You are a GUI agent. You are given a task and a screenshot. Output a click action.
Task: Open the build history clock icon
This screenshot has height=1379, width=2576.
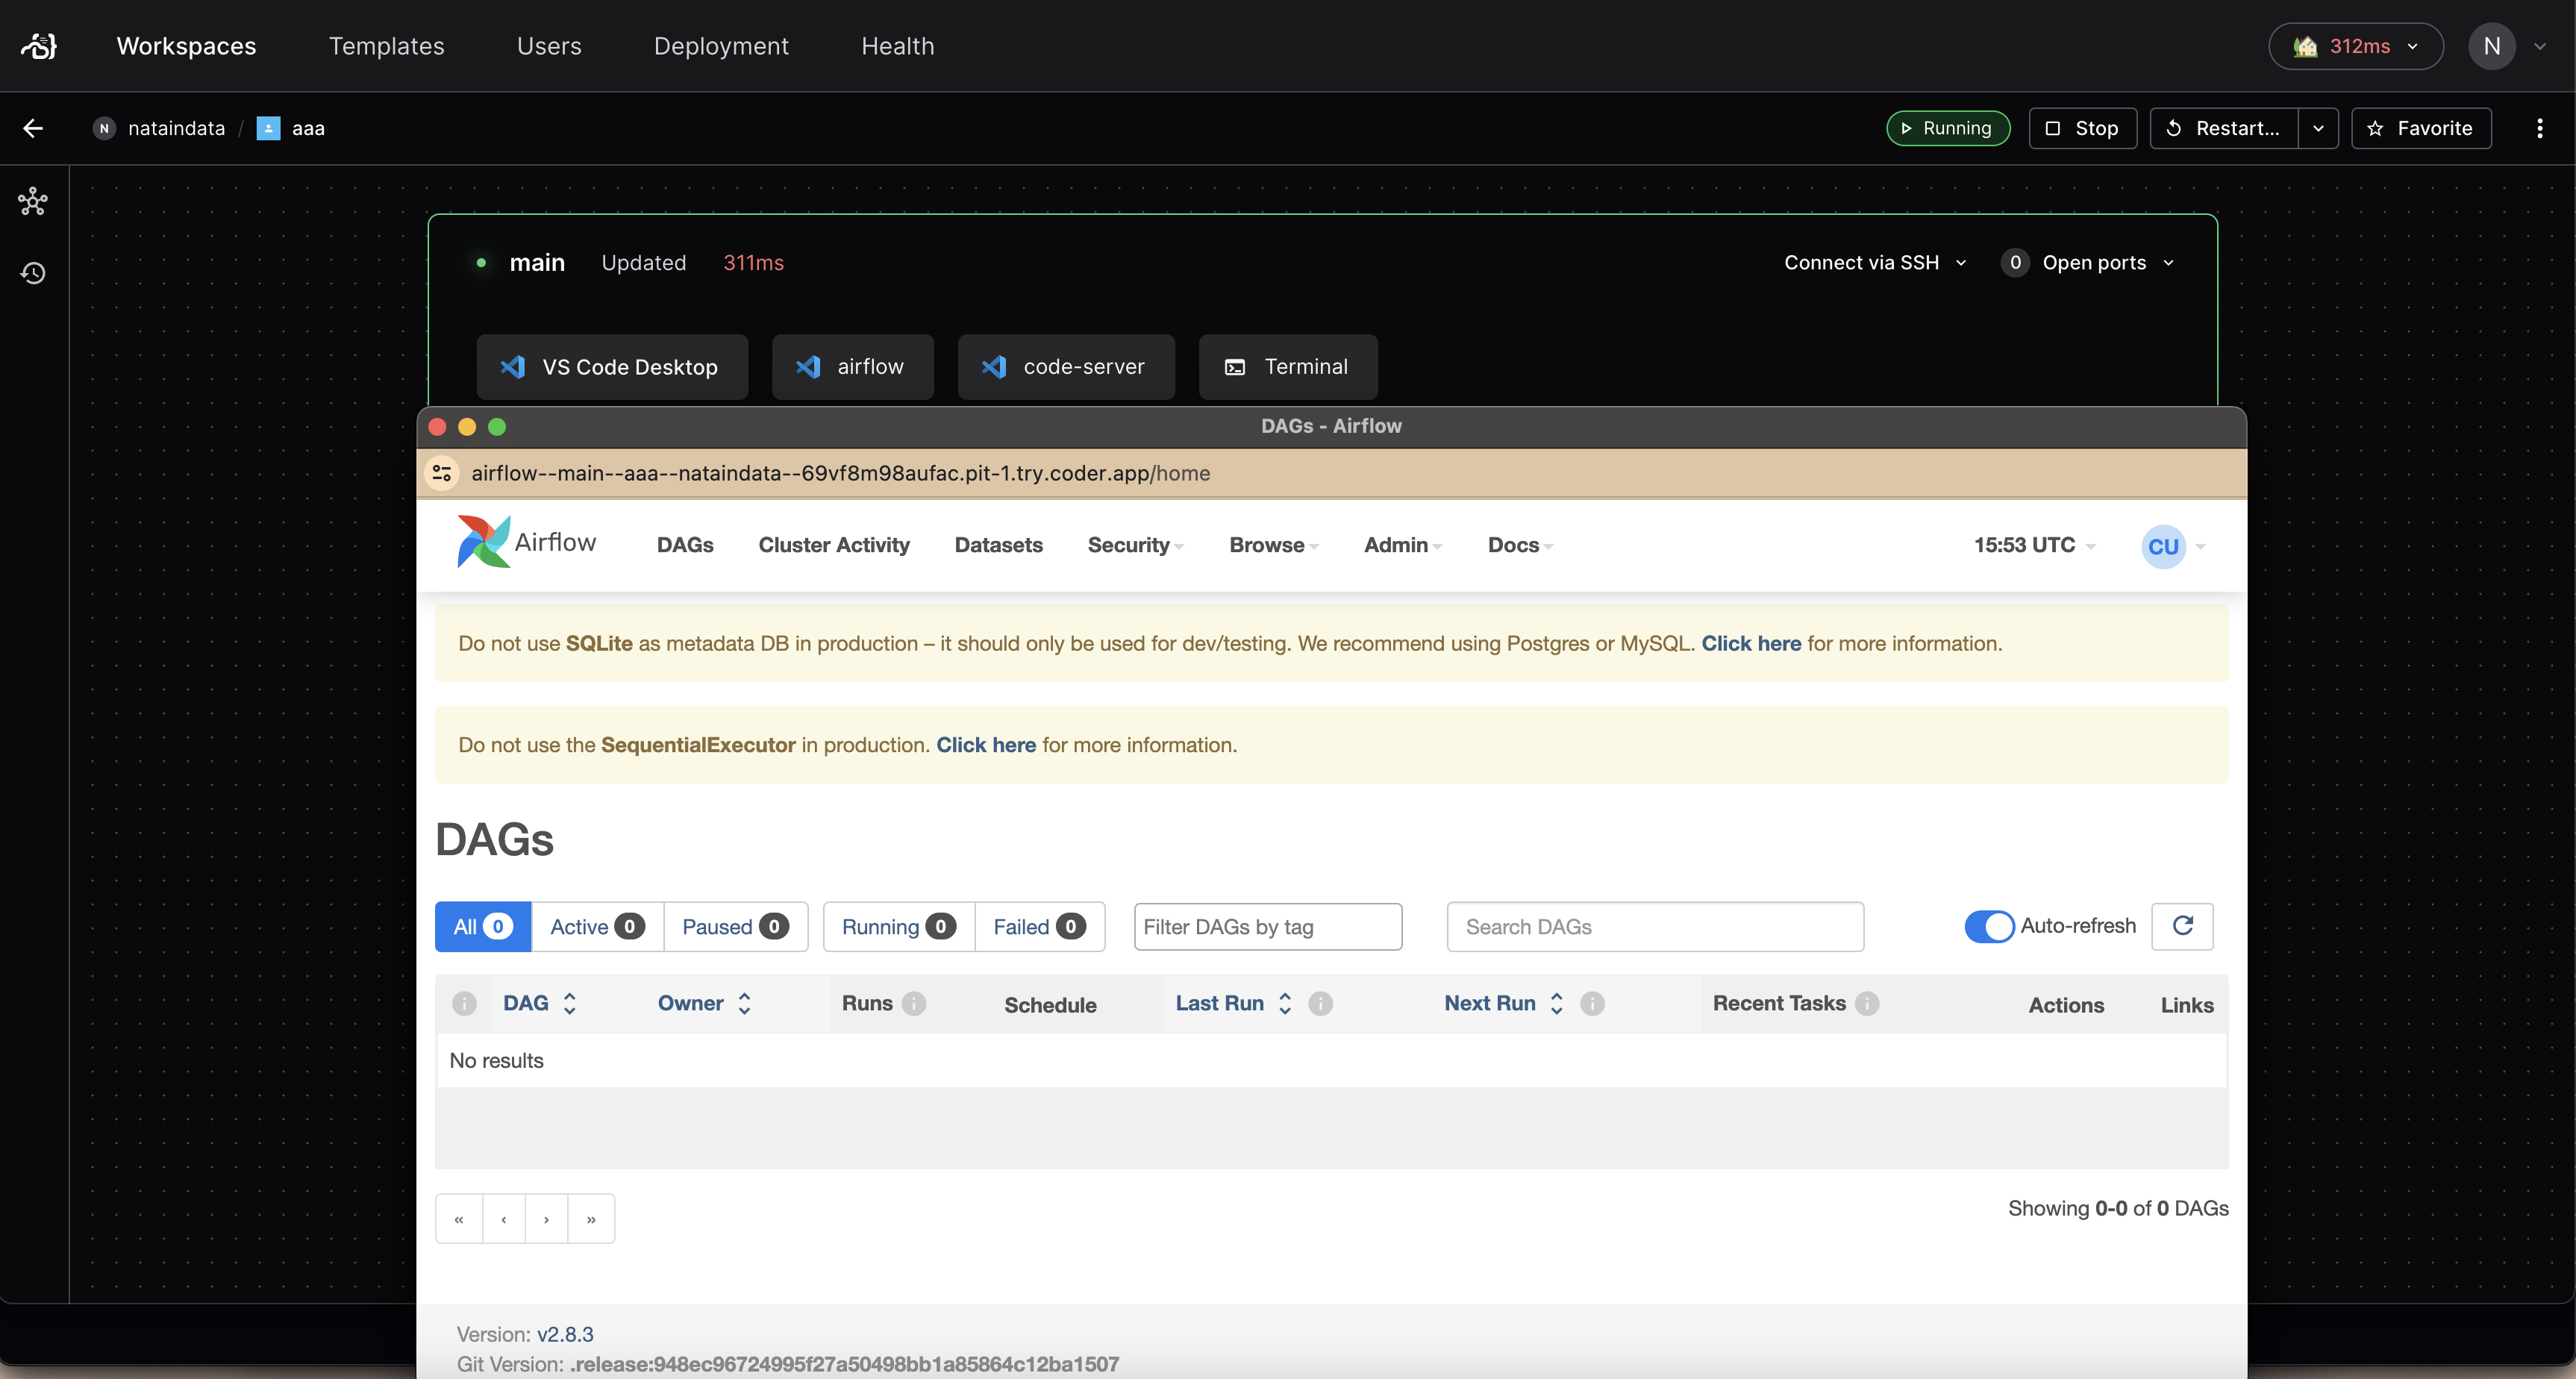coord(33,273)
